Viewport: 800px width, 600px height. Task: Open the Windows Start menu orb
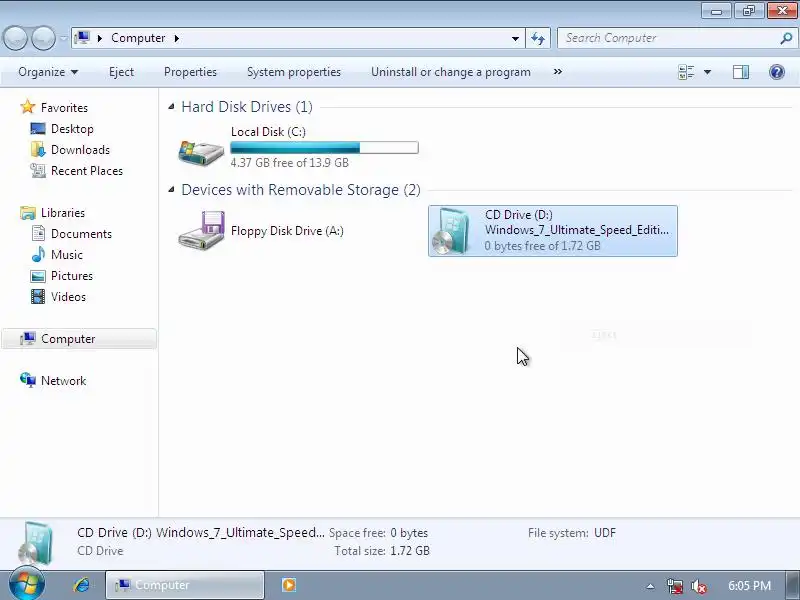coord(27,585)
